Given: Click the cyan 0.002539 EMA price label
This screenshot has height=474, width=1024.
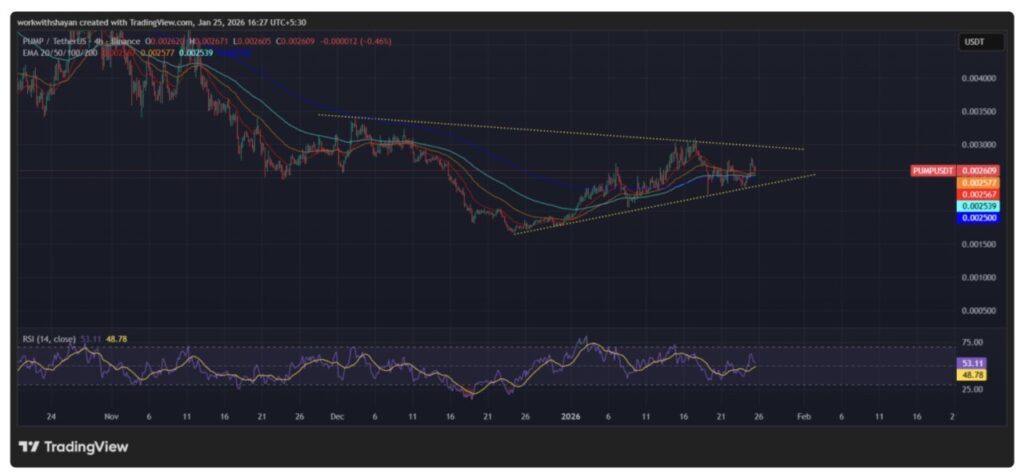Looking at the screenshot, I should click(x=977, y=205).
